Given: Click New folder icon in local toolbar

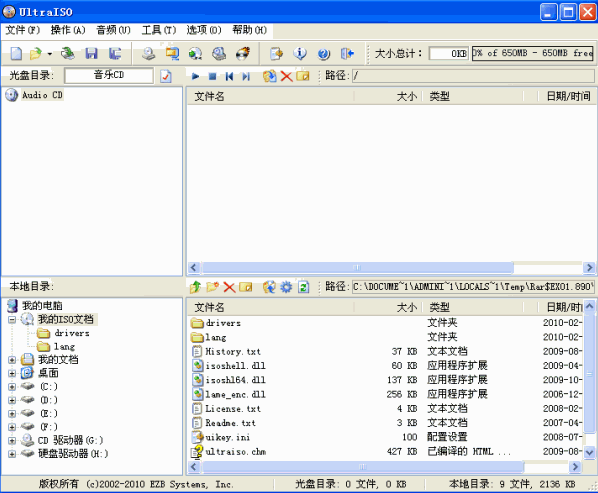Looking at the screenshot, I should [212, 287].
